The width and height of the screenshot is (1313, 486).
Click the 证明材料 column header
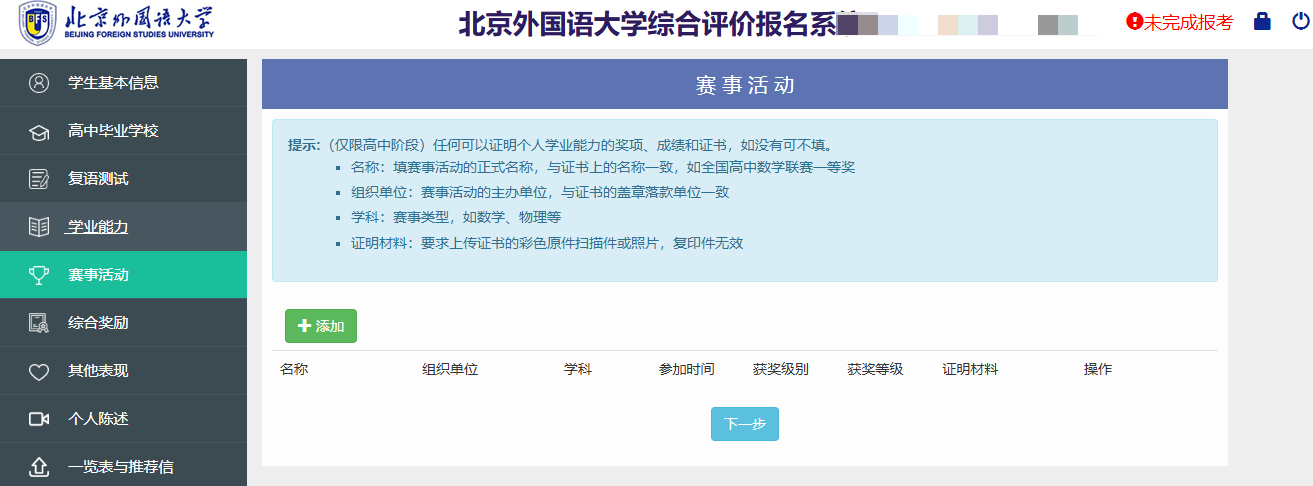969,369
